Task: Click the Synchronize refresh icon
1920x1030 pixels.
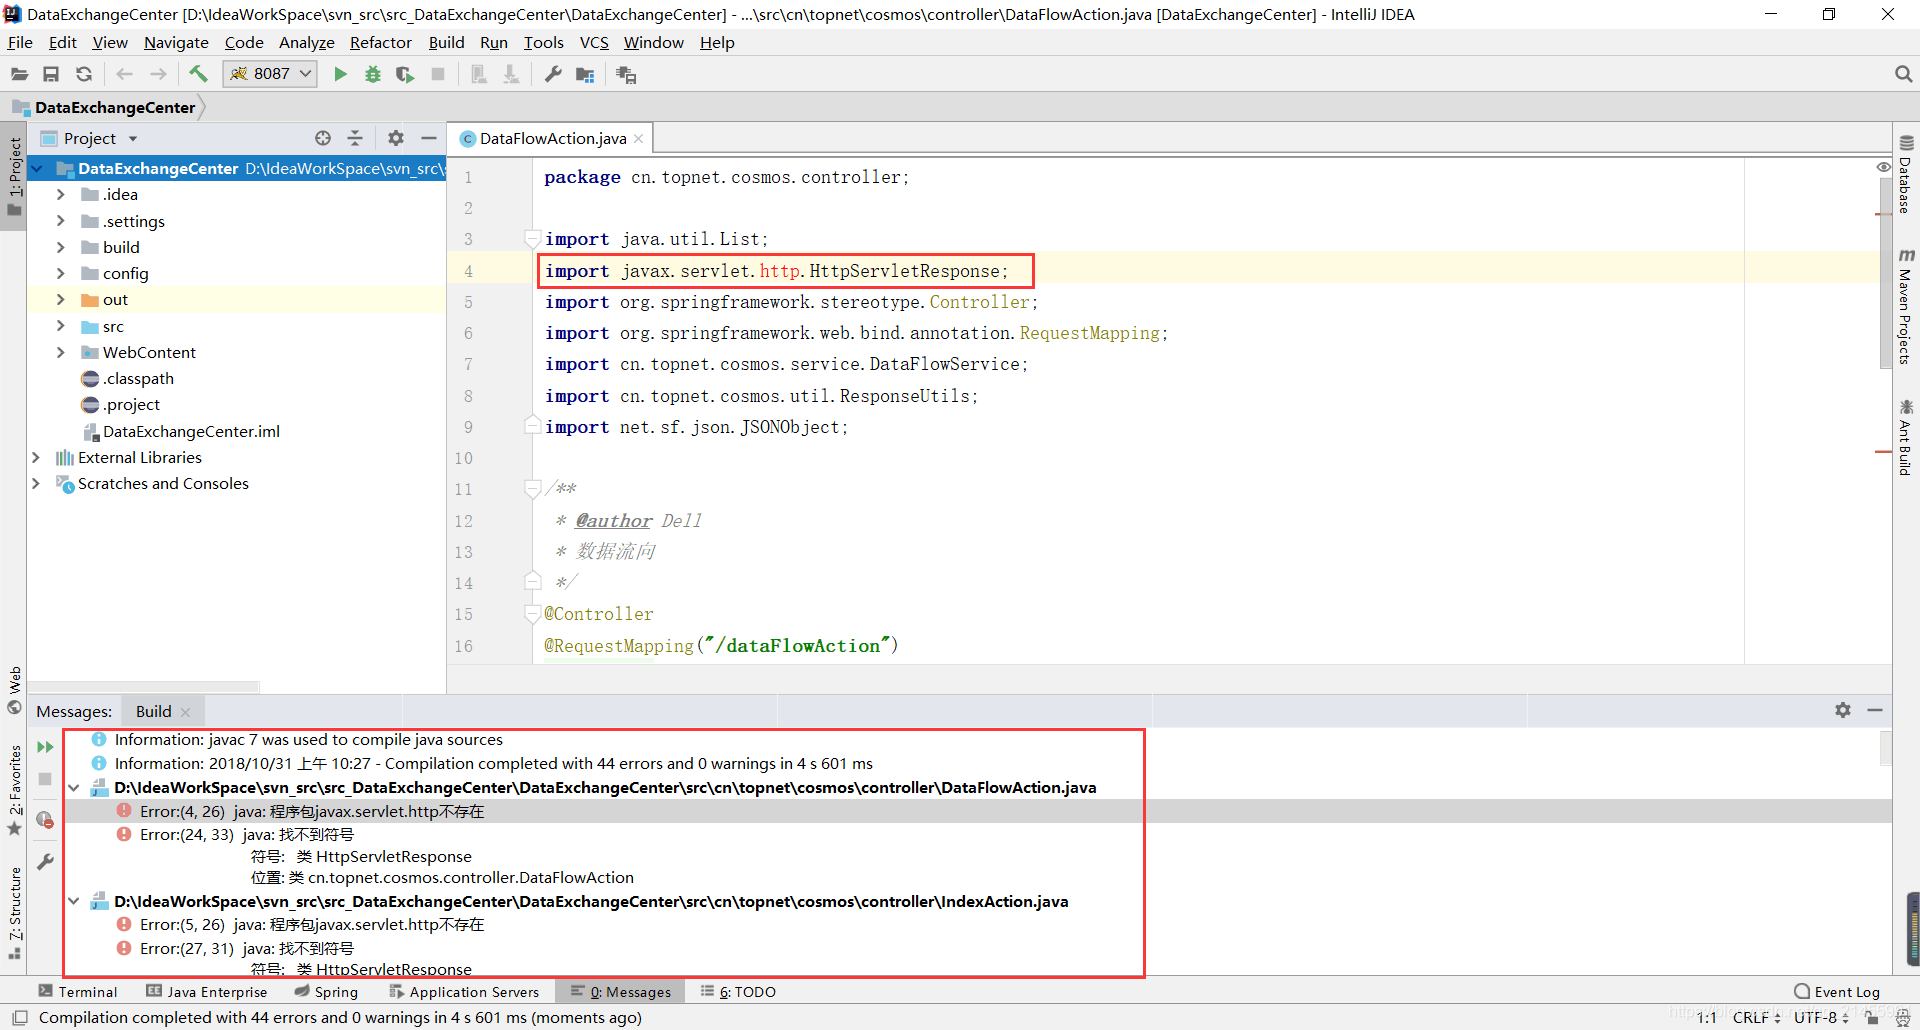Action: (84, 74)
